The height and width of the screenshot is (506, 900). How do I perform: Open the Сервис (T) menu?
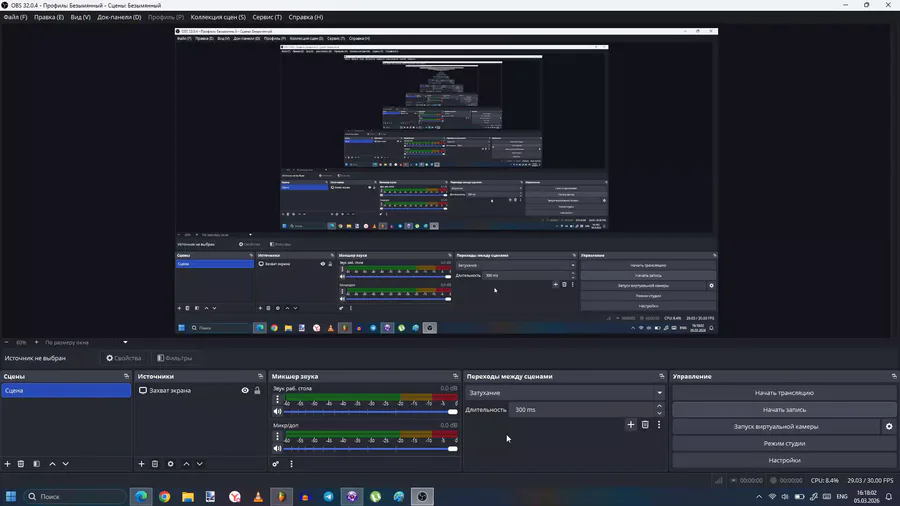[x=267, y=17]
